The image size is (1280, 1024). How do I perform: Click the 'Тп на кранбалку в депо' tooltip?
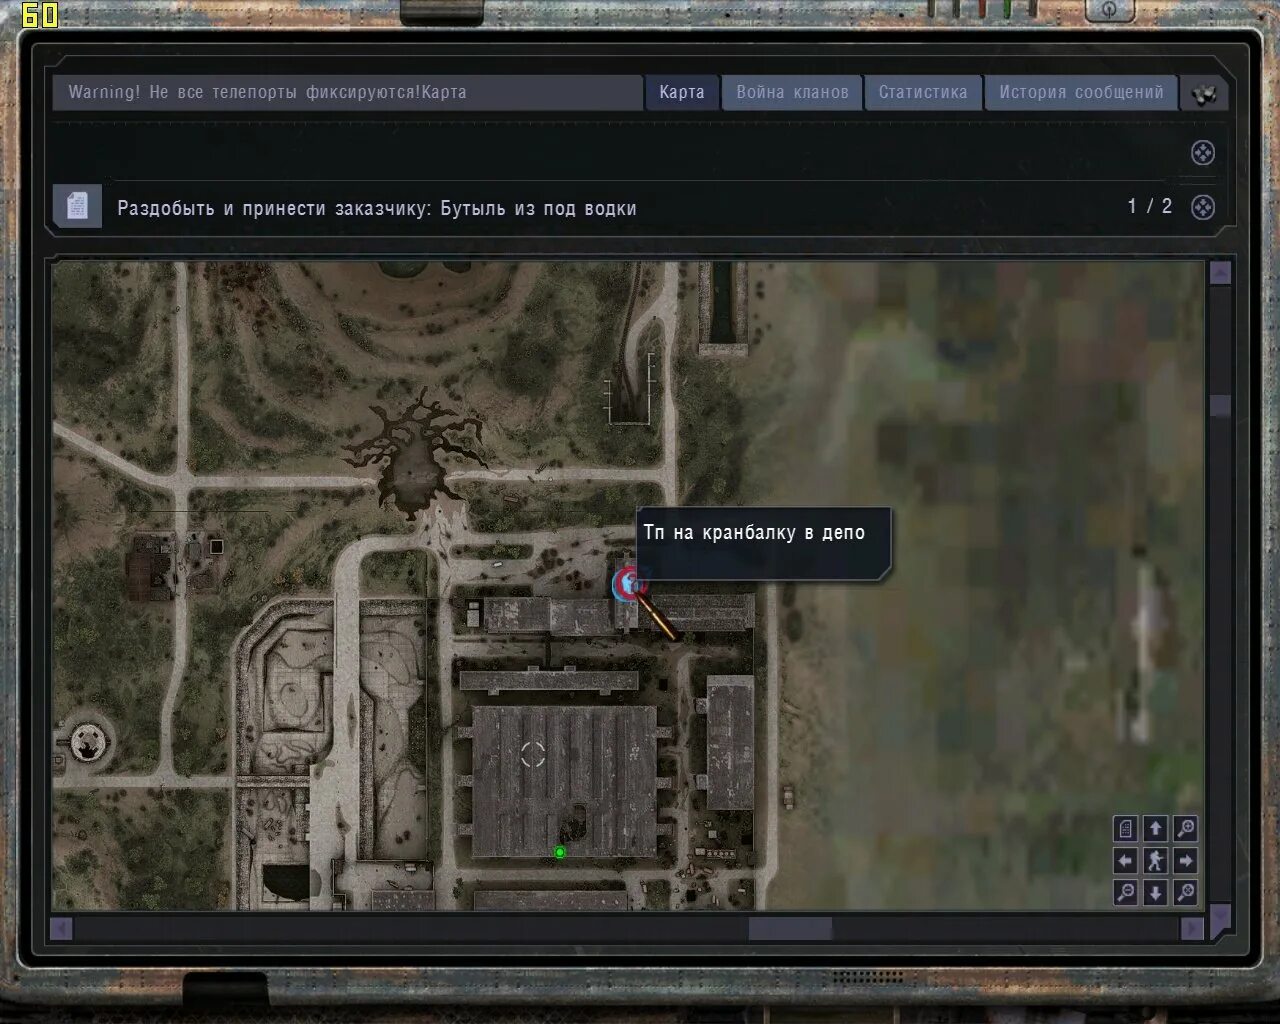coord(763,543)
